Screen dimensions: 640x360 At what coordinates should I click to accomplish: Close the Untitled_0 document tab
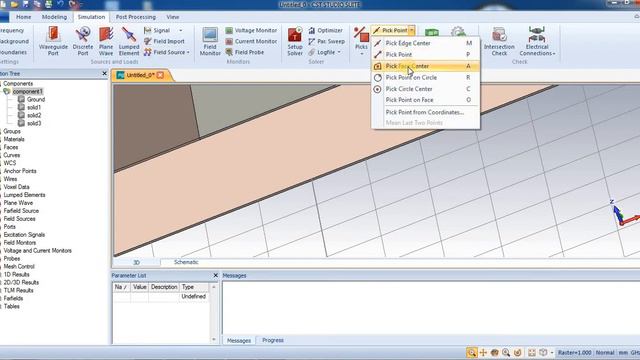click(160, 75)
